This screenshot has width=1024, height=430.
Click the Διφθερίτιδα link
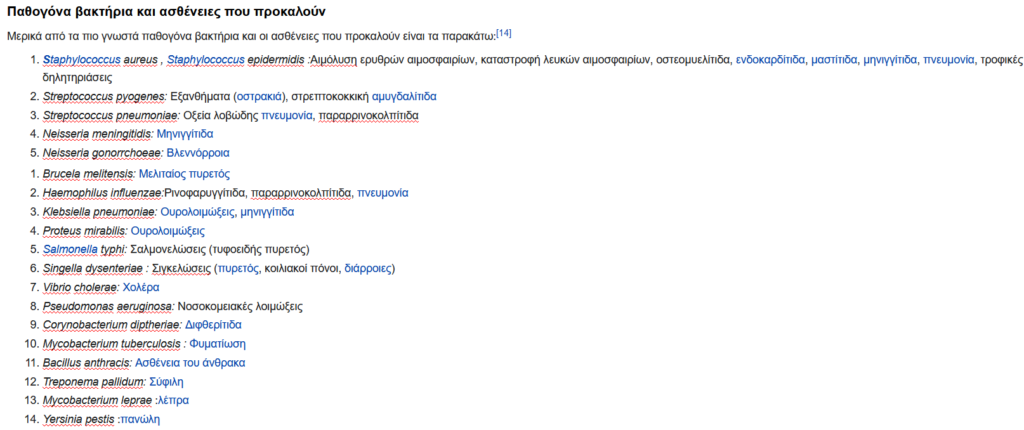click(213, 325)
